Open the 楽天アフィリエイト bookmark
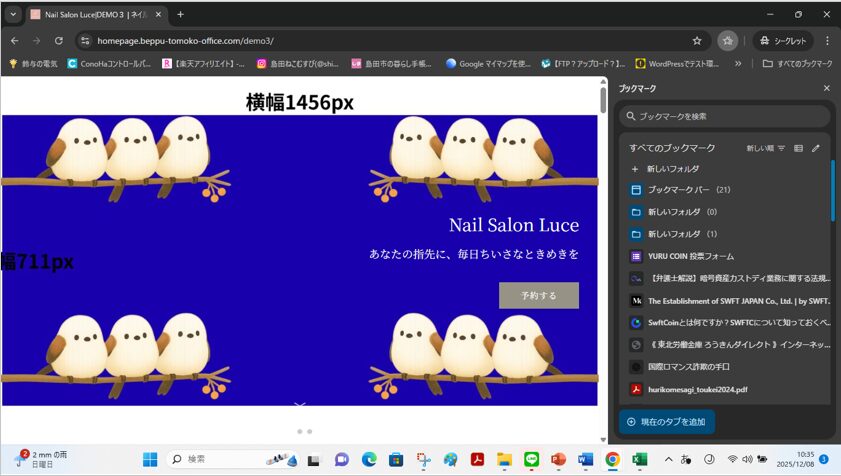Viewport: 841px width, 476px height. (204, 63)
